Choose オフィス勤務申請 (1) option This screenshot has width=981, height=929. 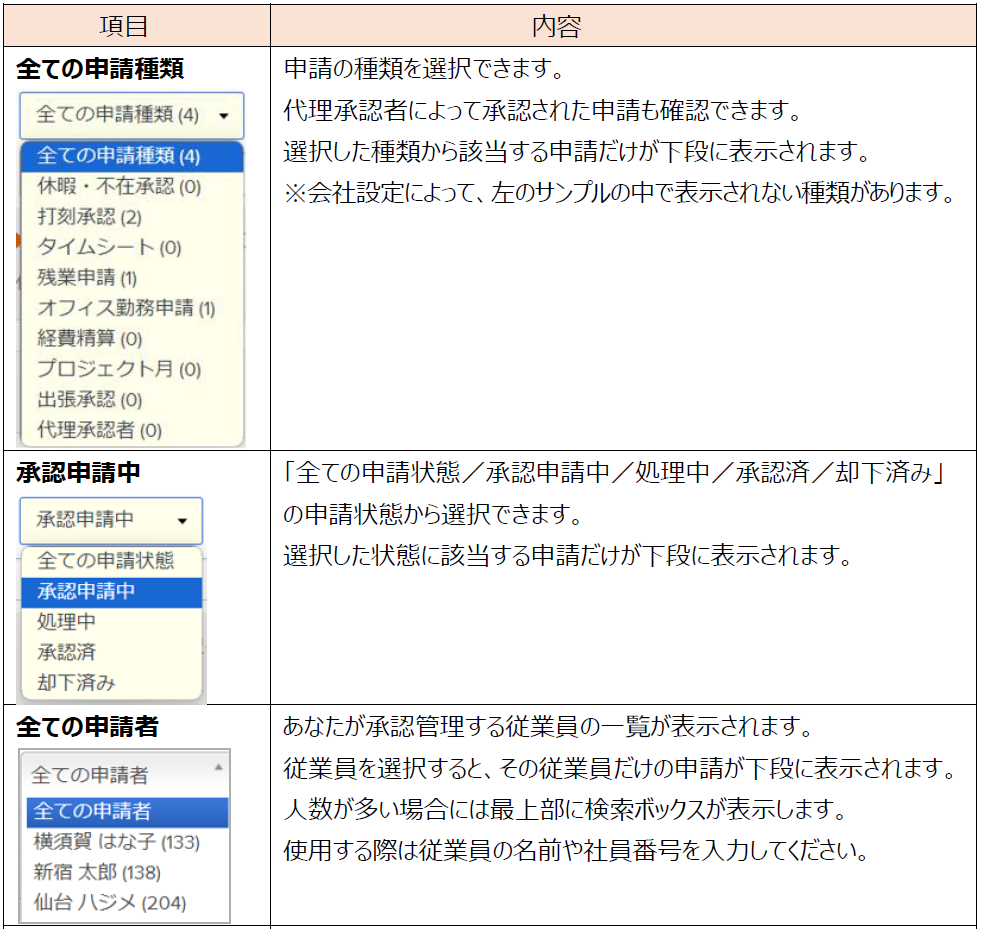125,308
